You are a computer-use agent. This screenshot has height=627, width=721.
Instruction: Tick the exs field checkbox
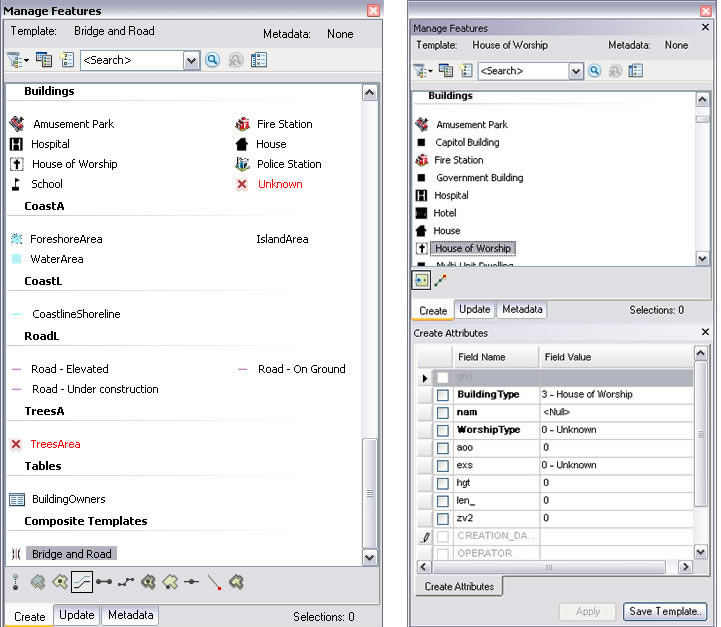[x=443, y=466]
